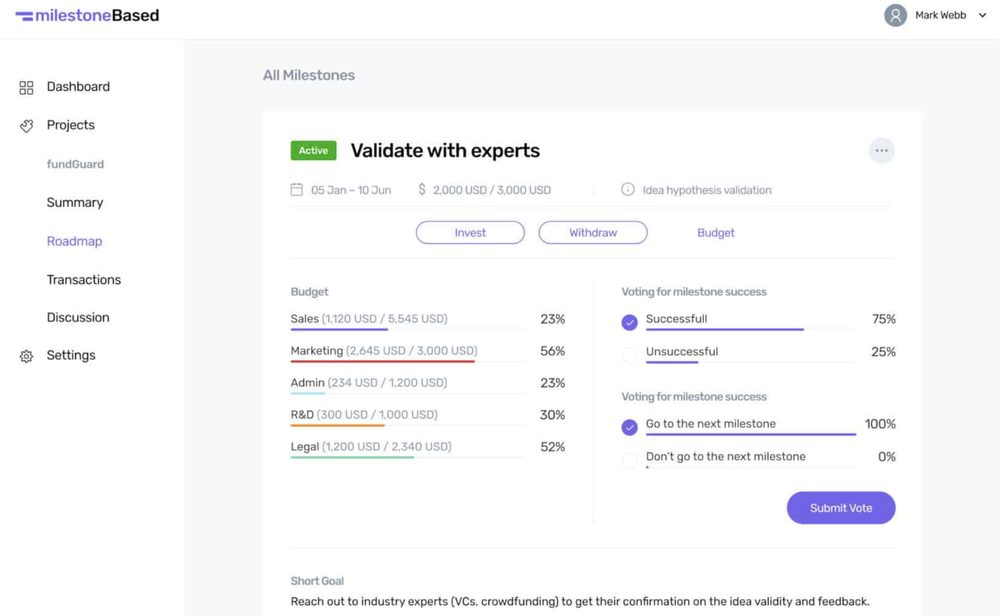Select Go to the next milestone option

click(x=629, y=426)
